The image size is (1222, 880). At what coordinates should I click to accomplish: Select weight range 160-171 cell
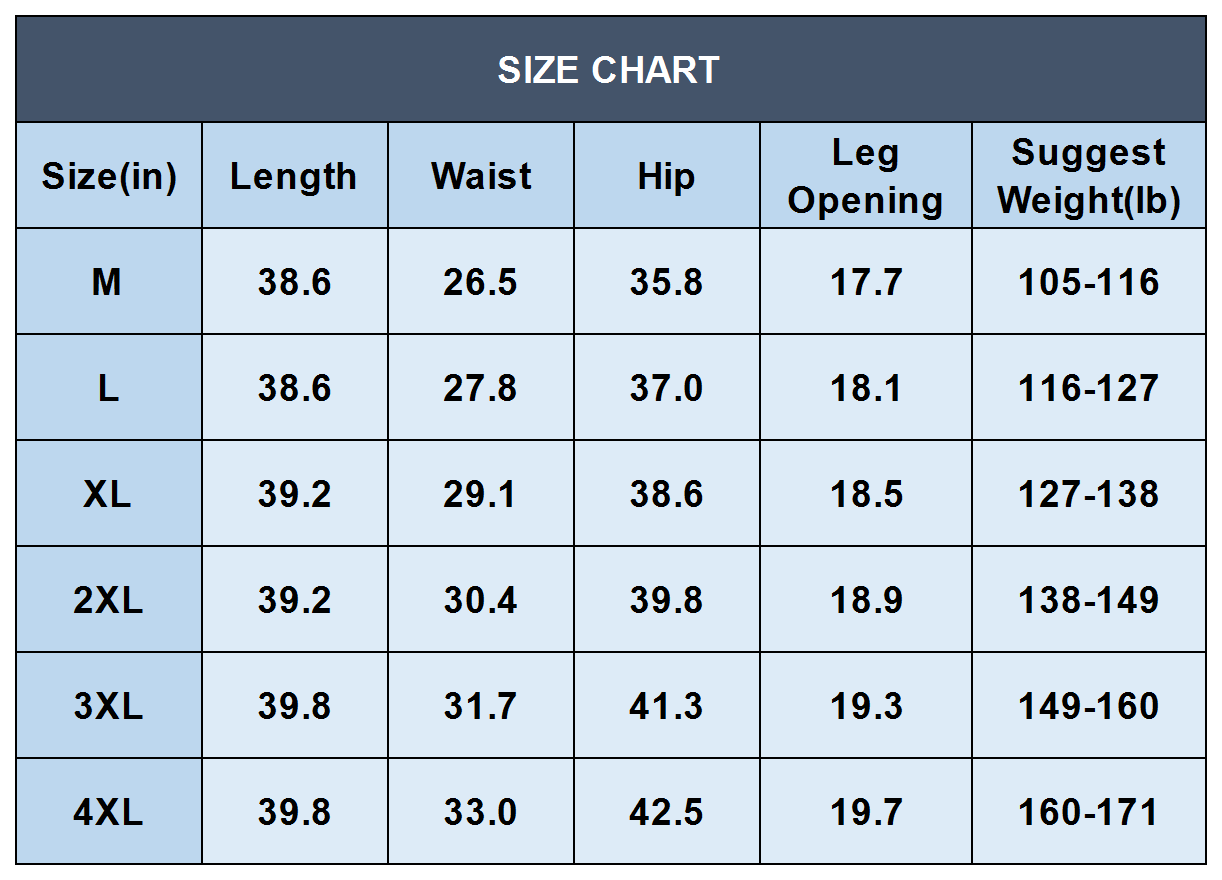click(1088, 812)
